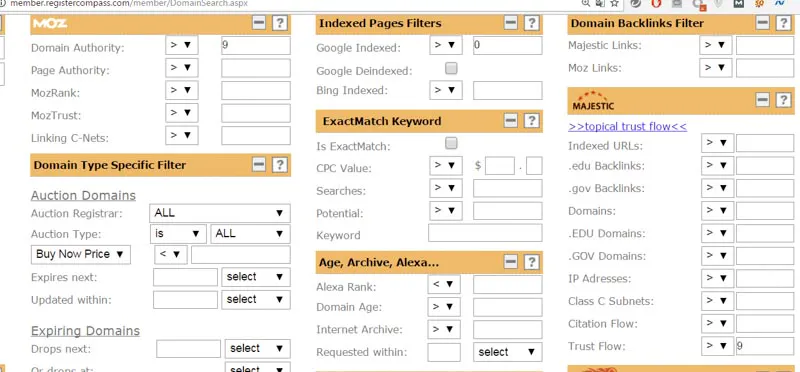Open the Buy Now Price dropdown
This screenshot has width=800, height=372.
(81, 254)
